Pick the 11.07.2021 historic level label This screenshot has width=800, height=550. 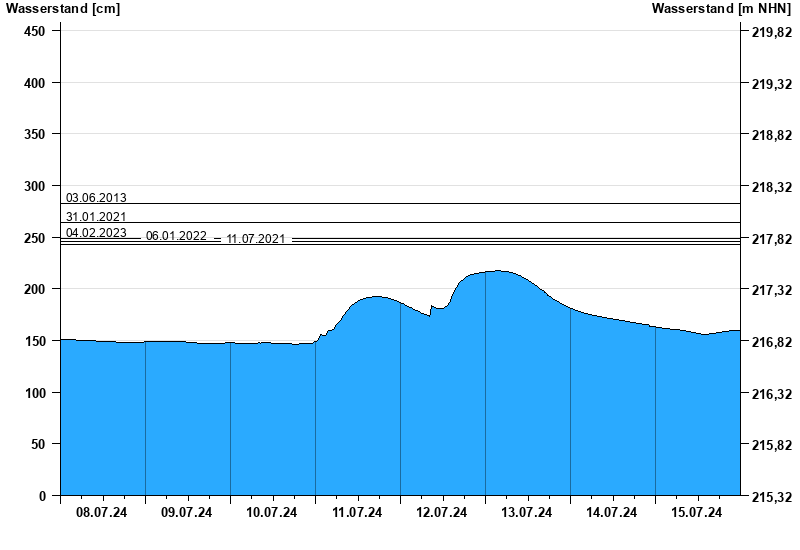pos(256,239)
